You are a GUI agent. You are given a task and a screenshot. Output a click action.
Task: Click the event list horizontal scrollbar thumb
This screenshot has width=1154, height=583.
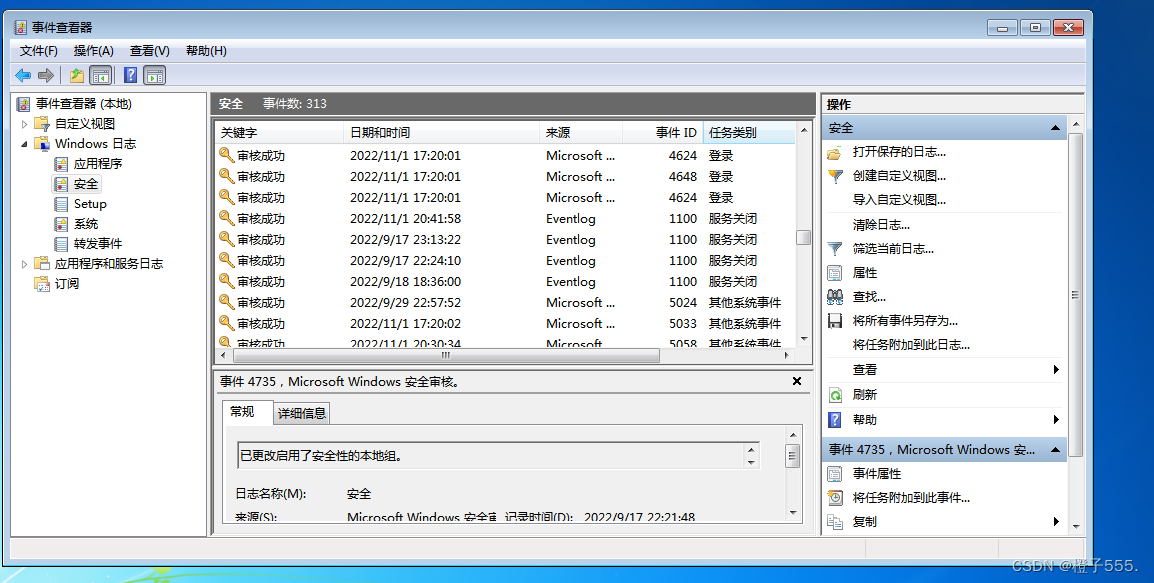pyautogui.click(x=445, y=356)
